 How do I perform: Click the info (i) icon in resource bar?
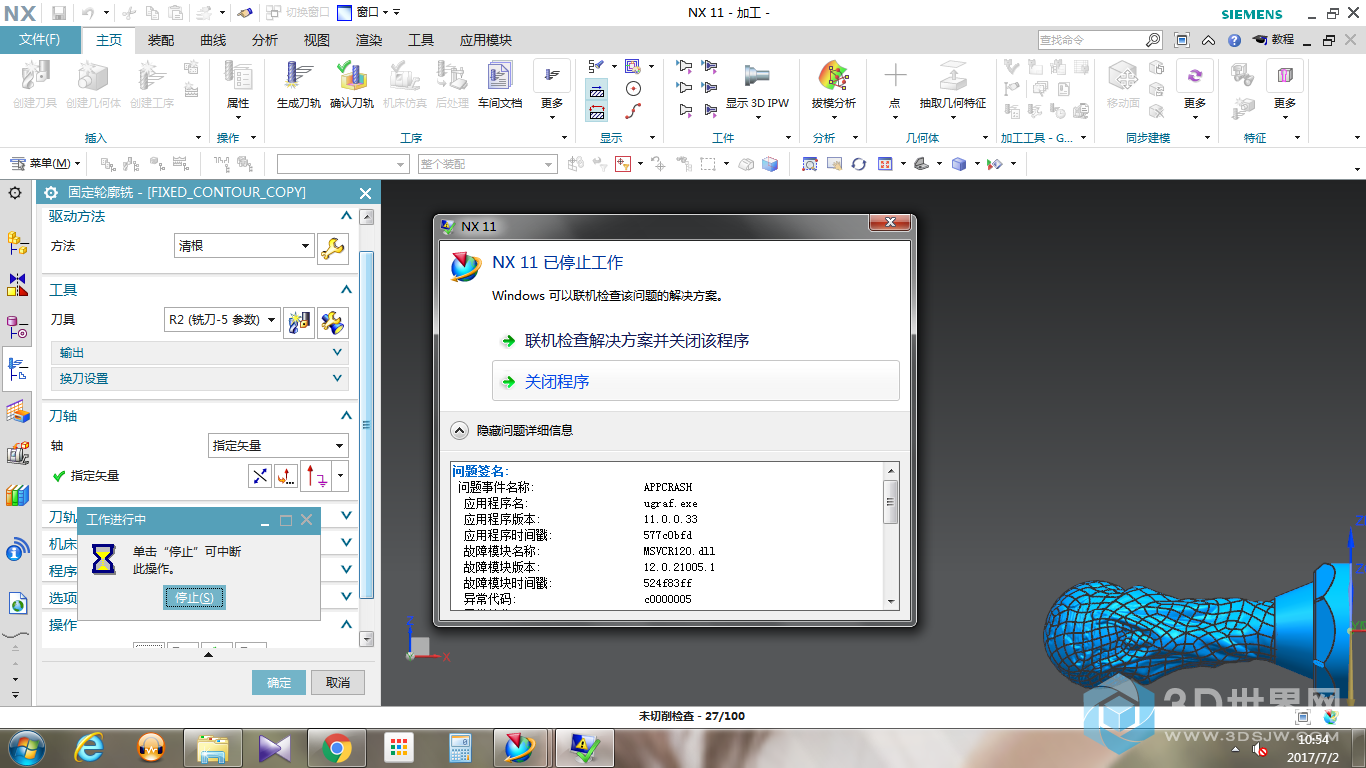[x=17, y=551]
